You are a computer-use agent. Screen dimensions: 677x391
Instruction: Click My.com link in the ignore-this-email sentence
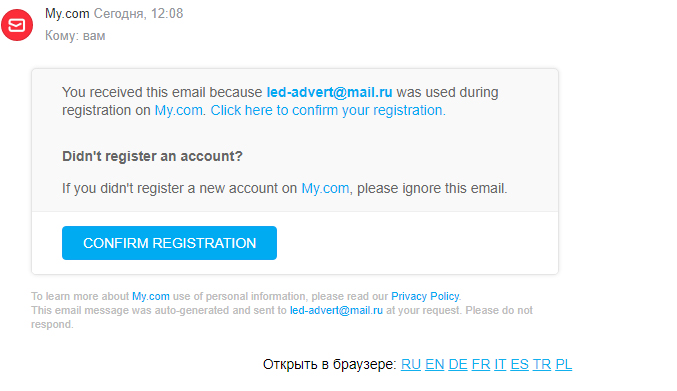tap(325, 189)
